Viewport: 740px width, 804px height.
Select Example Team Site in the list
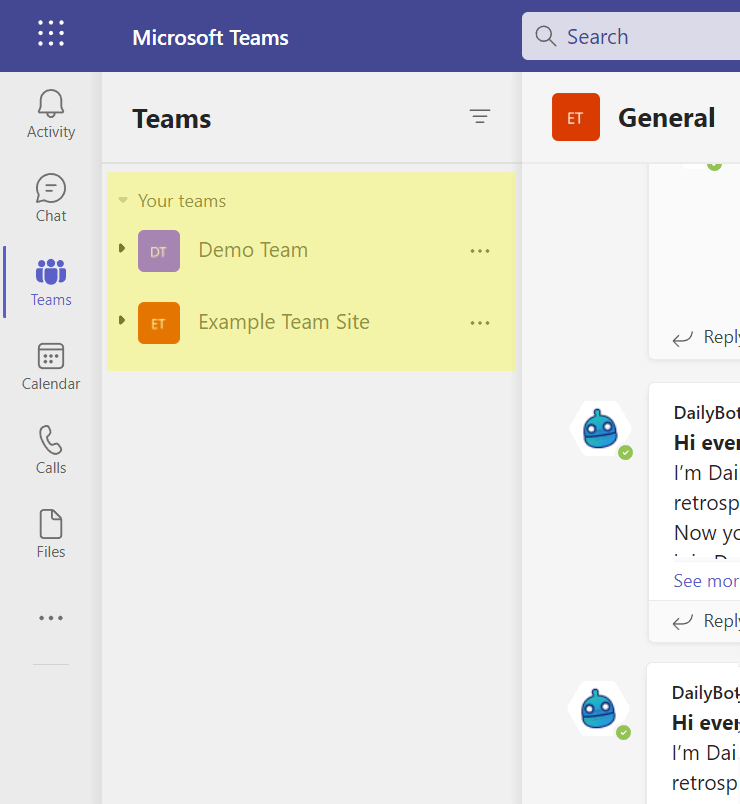284,322
